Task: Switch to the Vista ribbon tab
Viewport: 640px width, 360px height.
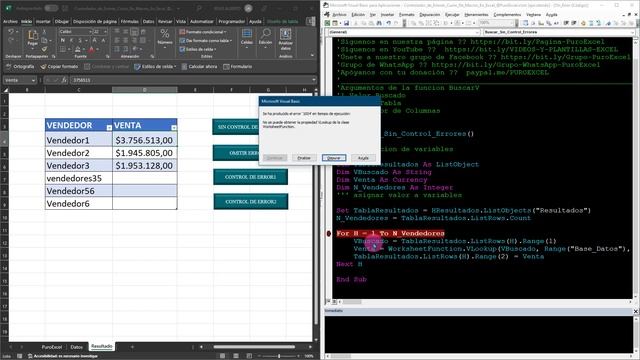Action: point(181,21)
